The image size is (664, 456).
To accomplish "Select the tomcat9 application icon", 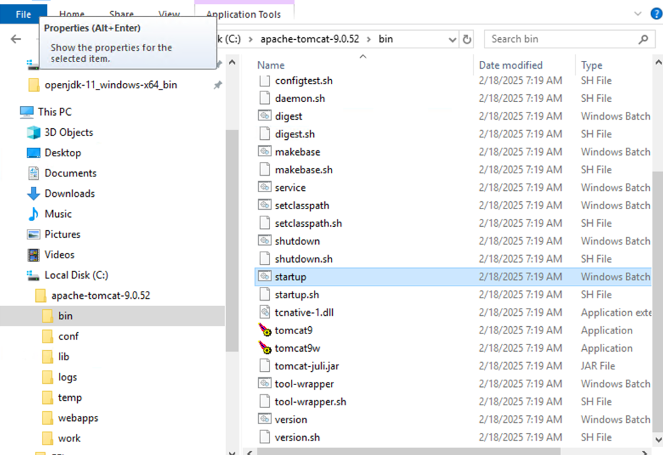I will pyautogui.click(x=265, y=330).
